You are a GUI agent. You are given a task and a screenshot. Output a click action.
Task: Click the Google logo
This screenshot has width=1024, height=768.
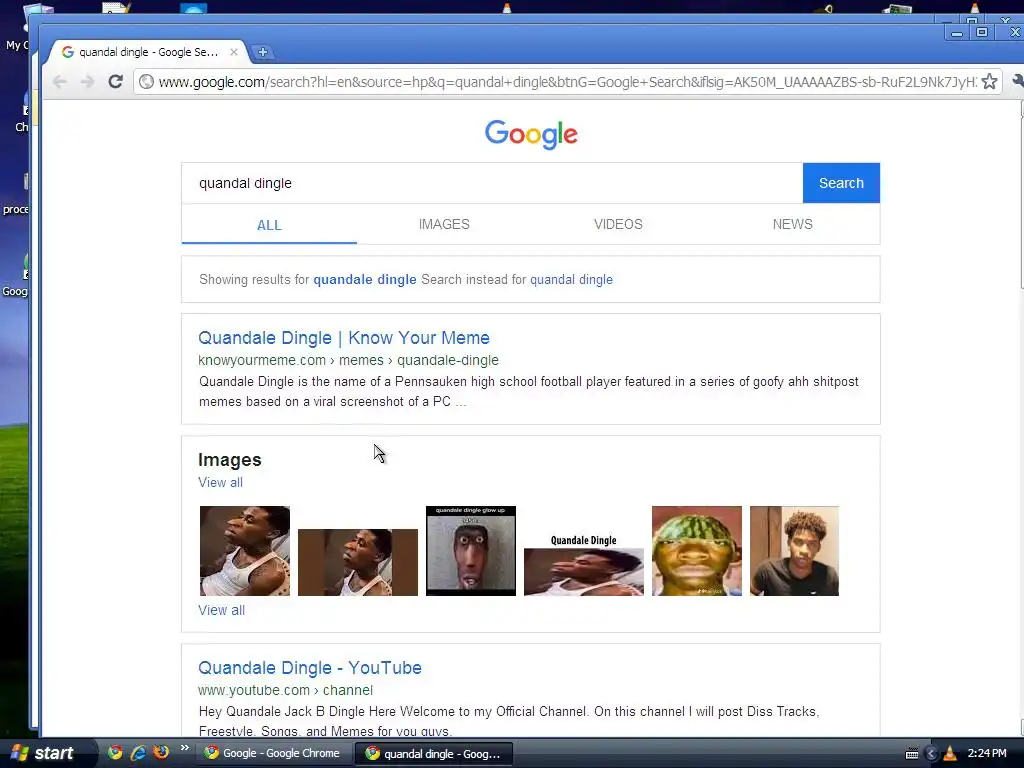click(x=531, y=135)
